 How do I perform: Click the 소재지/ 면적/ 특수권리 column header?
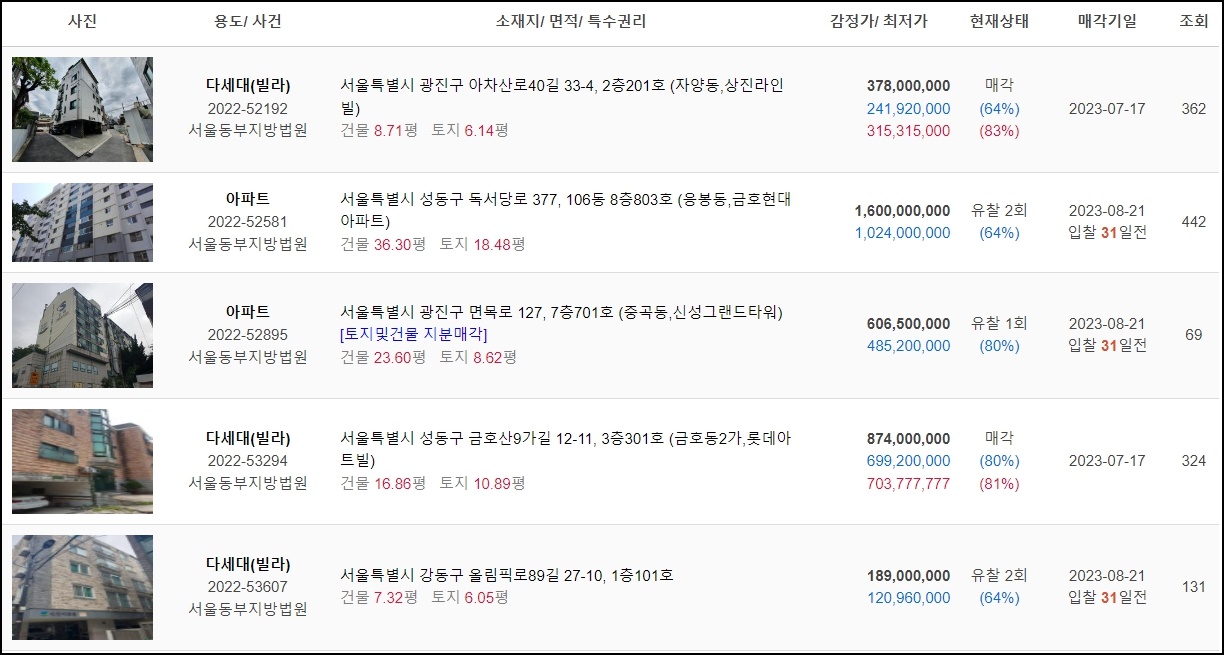pos(571,21)
